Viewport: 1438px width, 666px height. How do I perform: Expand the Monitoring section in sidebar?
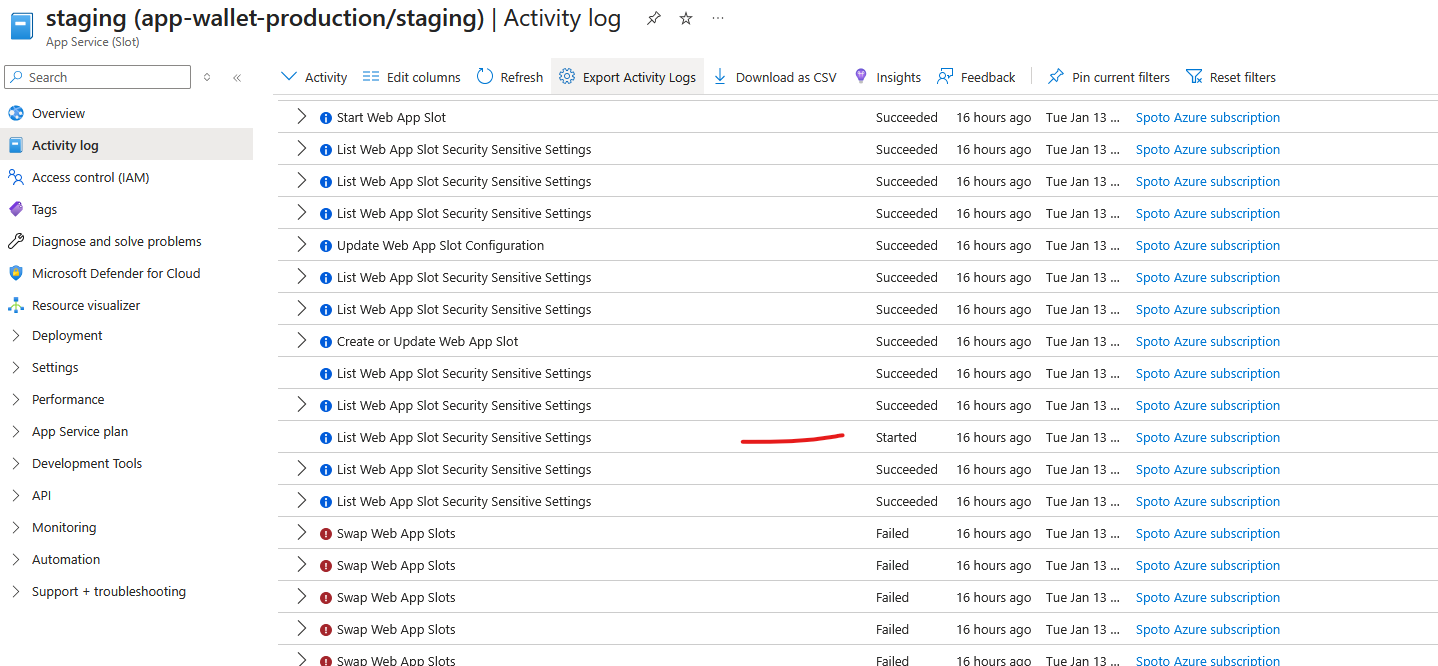point(15,527)
